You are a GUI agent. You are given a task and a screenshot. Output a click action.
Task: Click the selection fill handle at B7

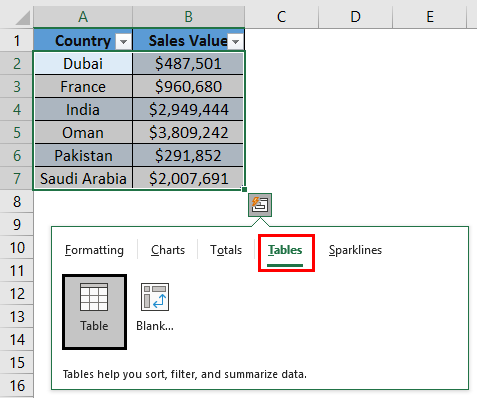click(x=244, y=189)
